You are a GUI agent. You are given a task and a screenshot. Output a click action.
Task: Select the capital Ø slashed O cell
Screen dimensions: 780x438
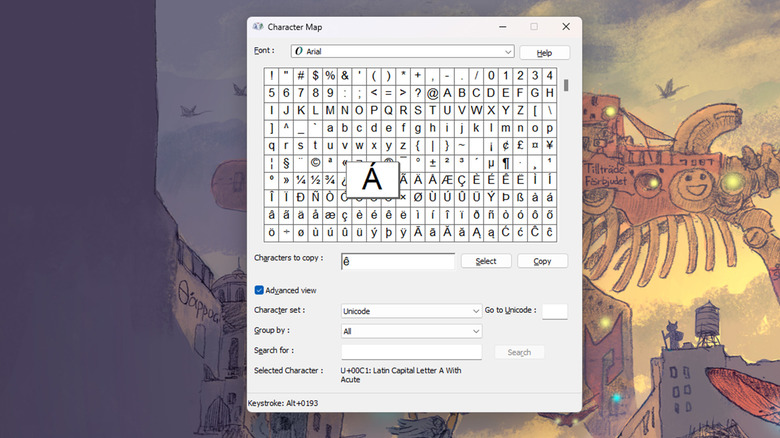[418, 198]
